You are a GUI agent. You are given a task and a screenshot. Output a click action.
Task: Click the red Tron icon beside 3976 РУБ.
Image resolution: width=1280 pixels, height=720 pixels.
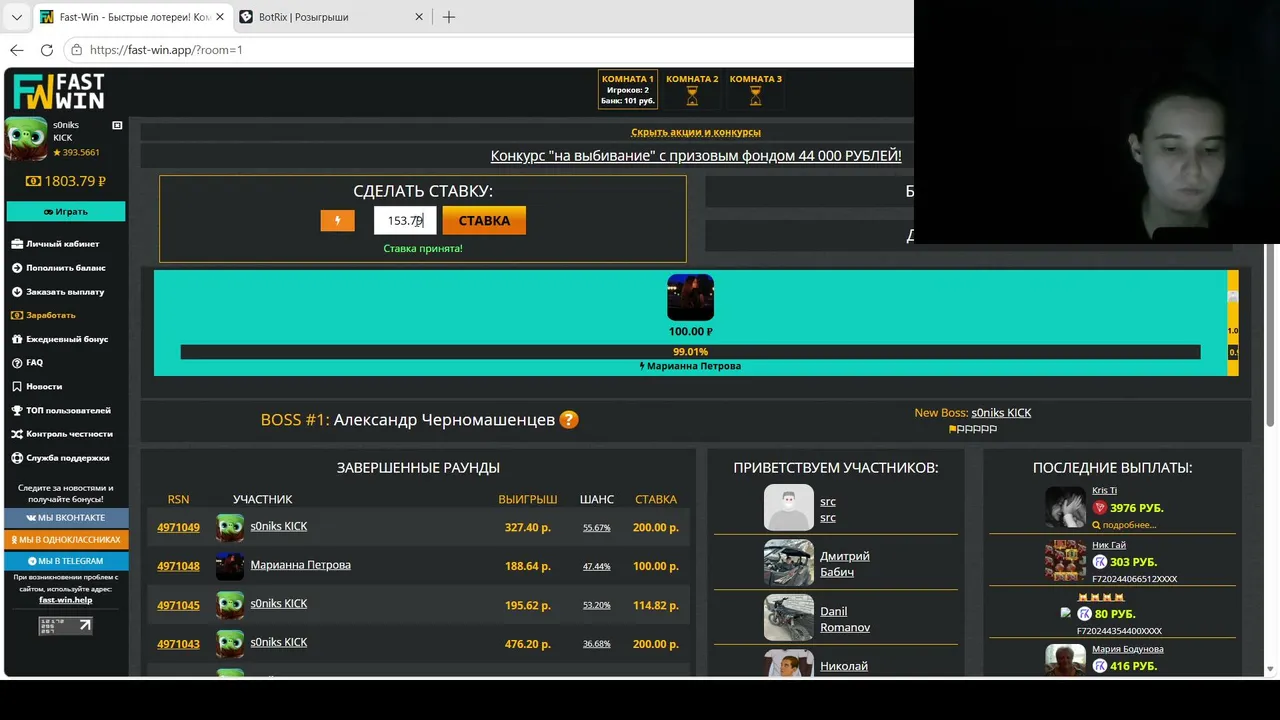tap(1099, 508)
